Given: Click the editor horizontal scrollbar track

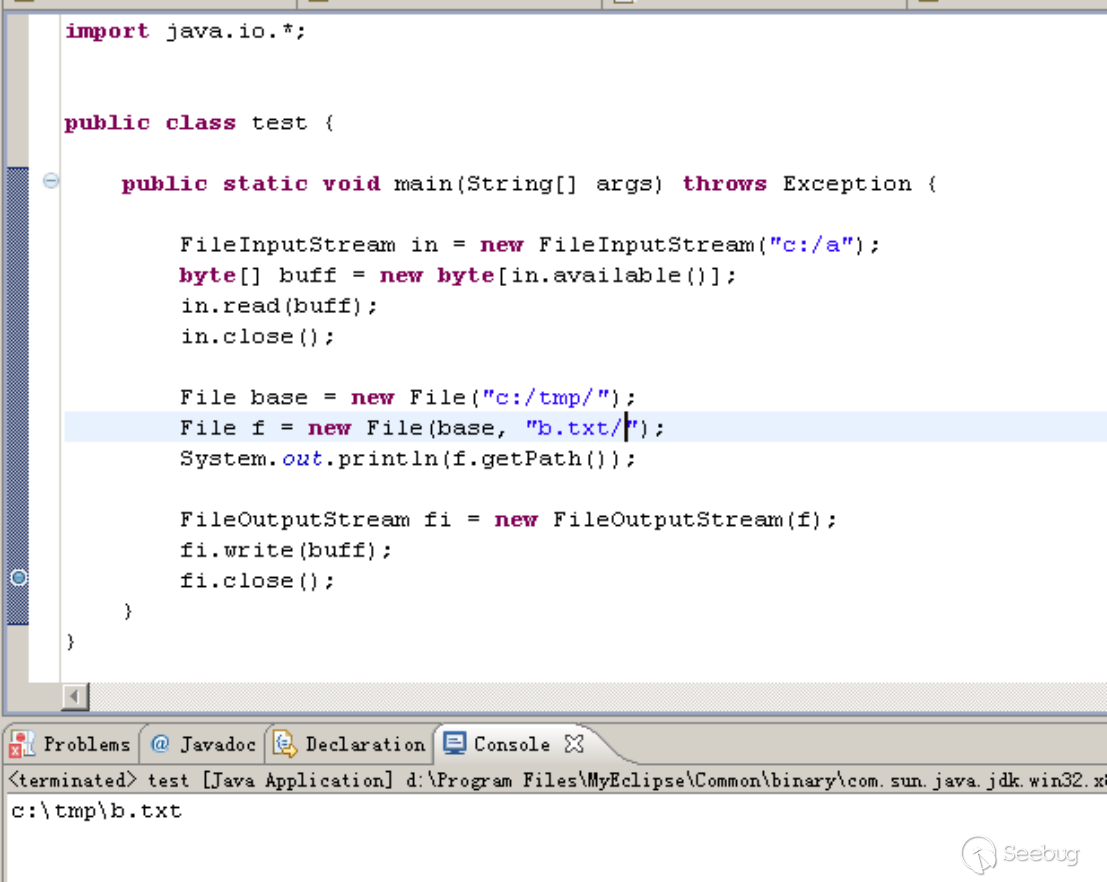Looking at the screenshot, I should point(597,697).
